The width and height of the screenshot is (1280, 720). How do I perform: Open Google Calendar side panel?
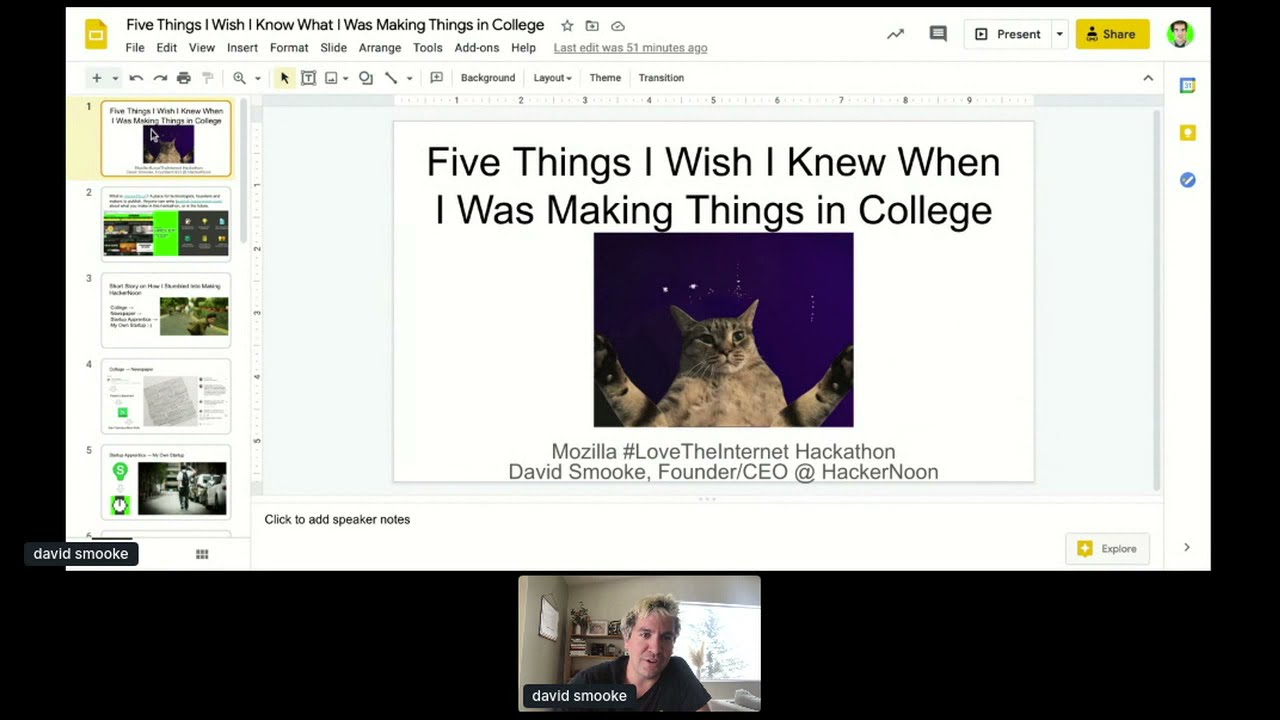click(x=1187, y=86)
